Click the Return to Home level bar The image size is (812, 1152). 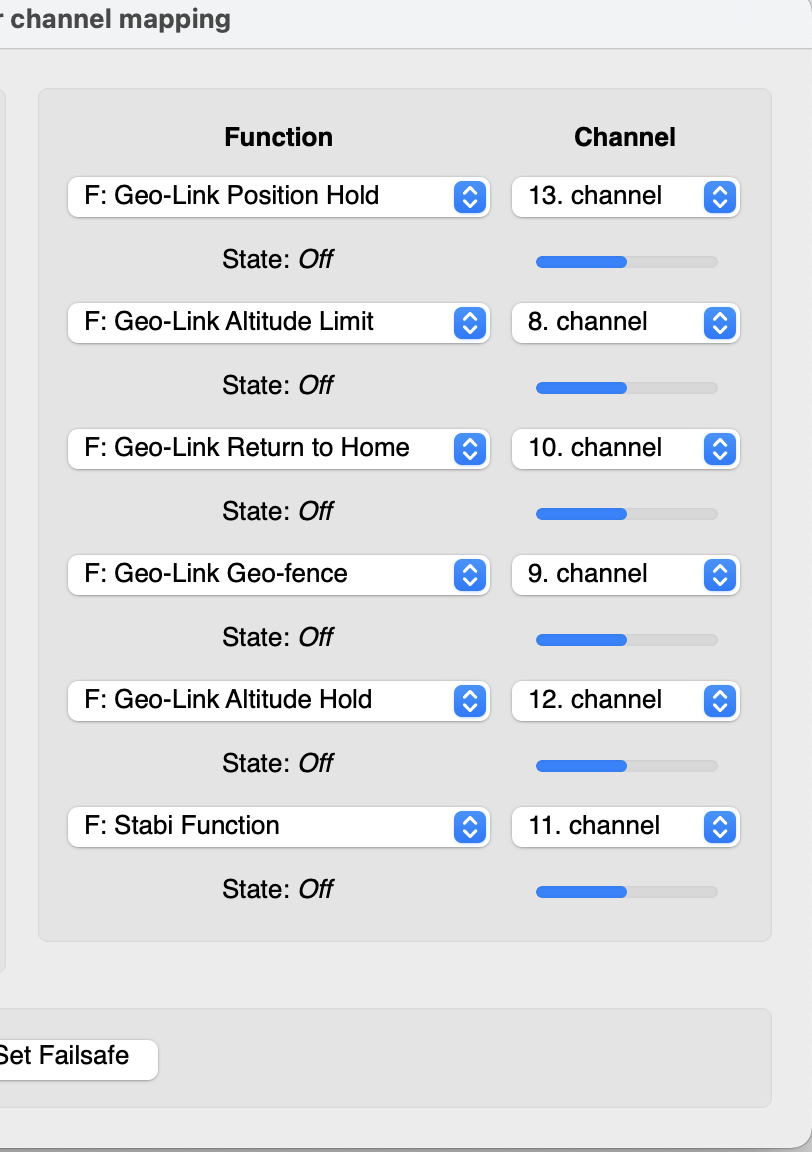[626, 514]
